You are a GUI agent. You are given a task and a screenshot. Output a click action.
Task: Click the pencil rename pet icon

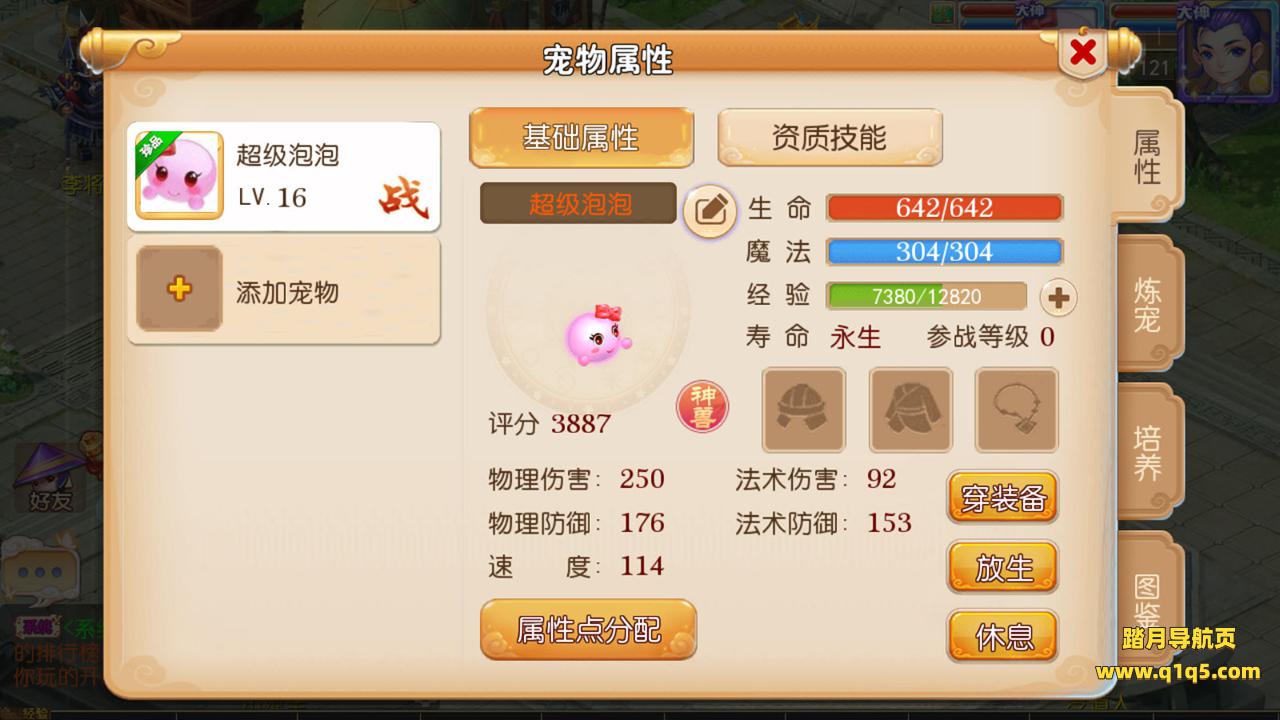click(x=710, y=210)
